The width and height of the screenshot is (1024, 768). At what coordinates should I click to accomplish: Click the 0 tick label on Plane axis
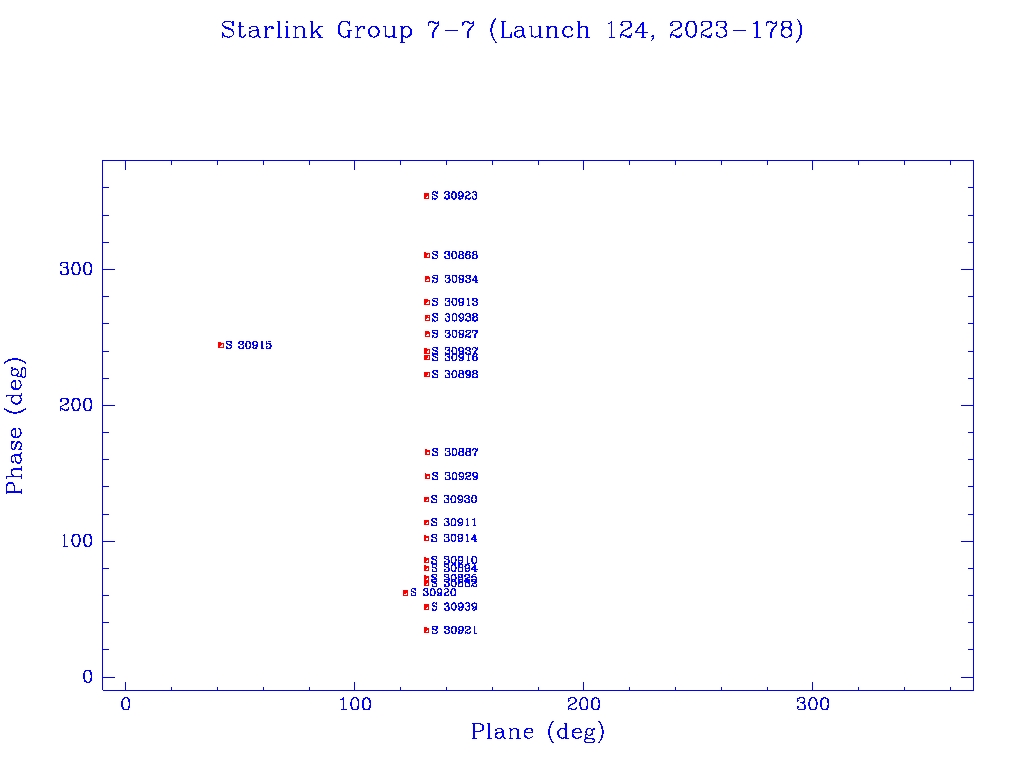[x=125, y=704]
